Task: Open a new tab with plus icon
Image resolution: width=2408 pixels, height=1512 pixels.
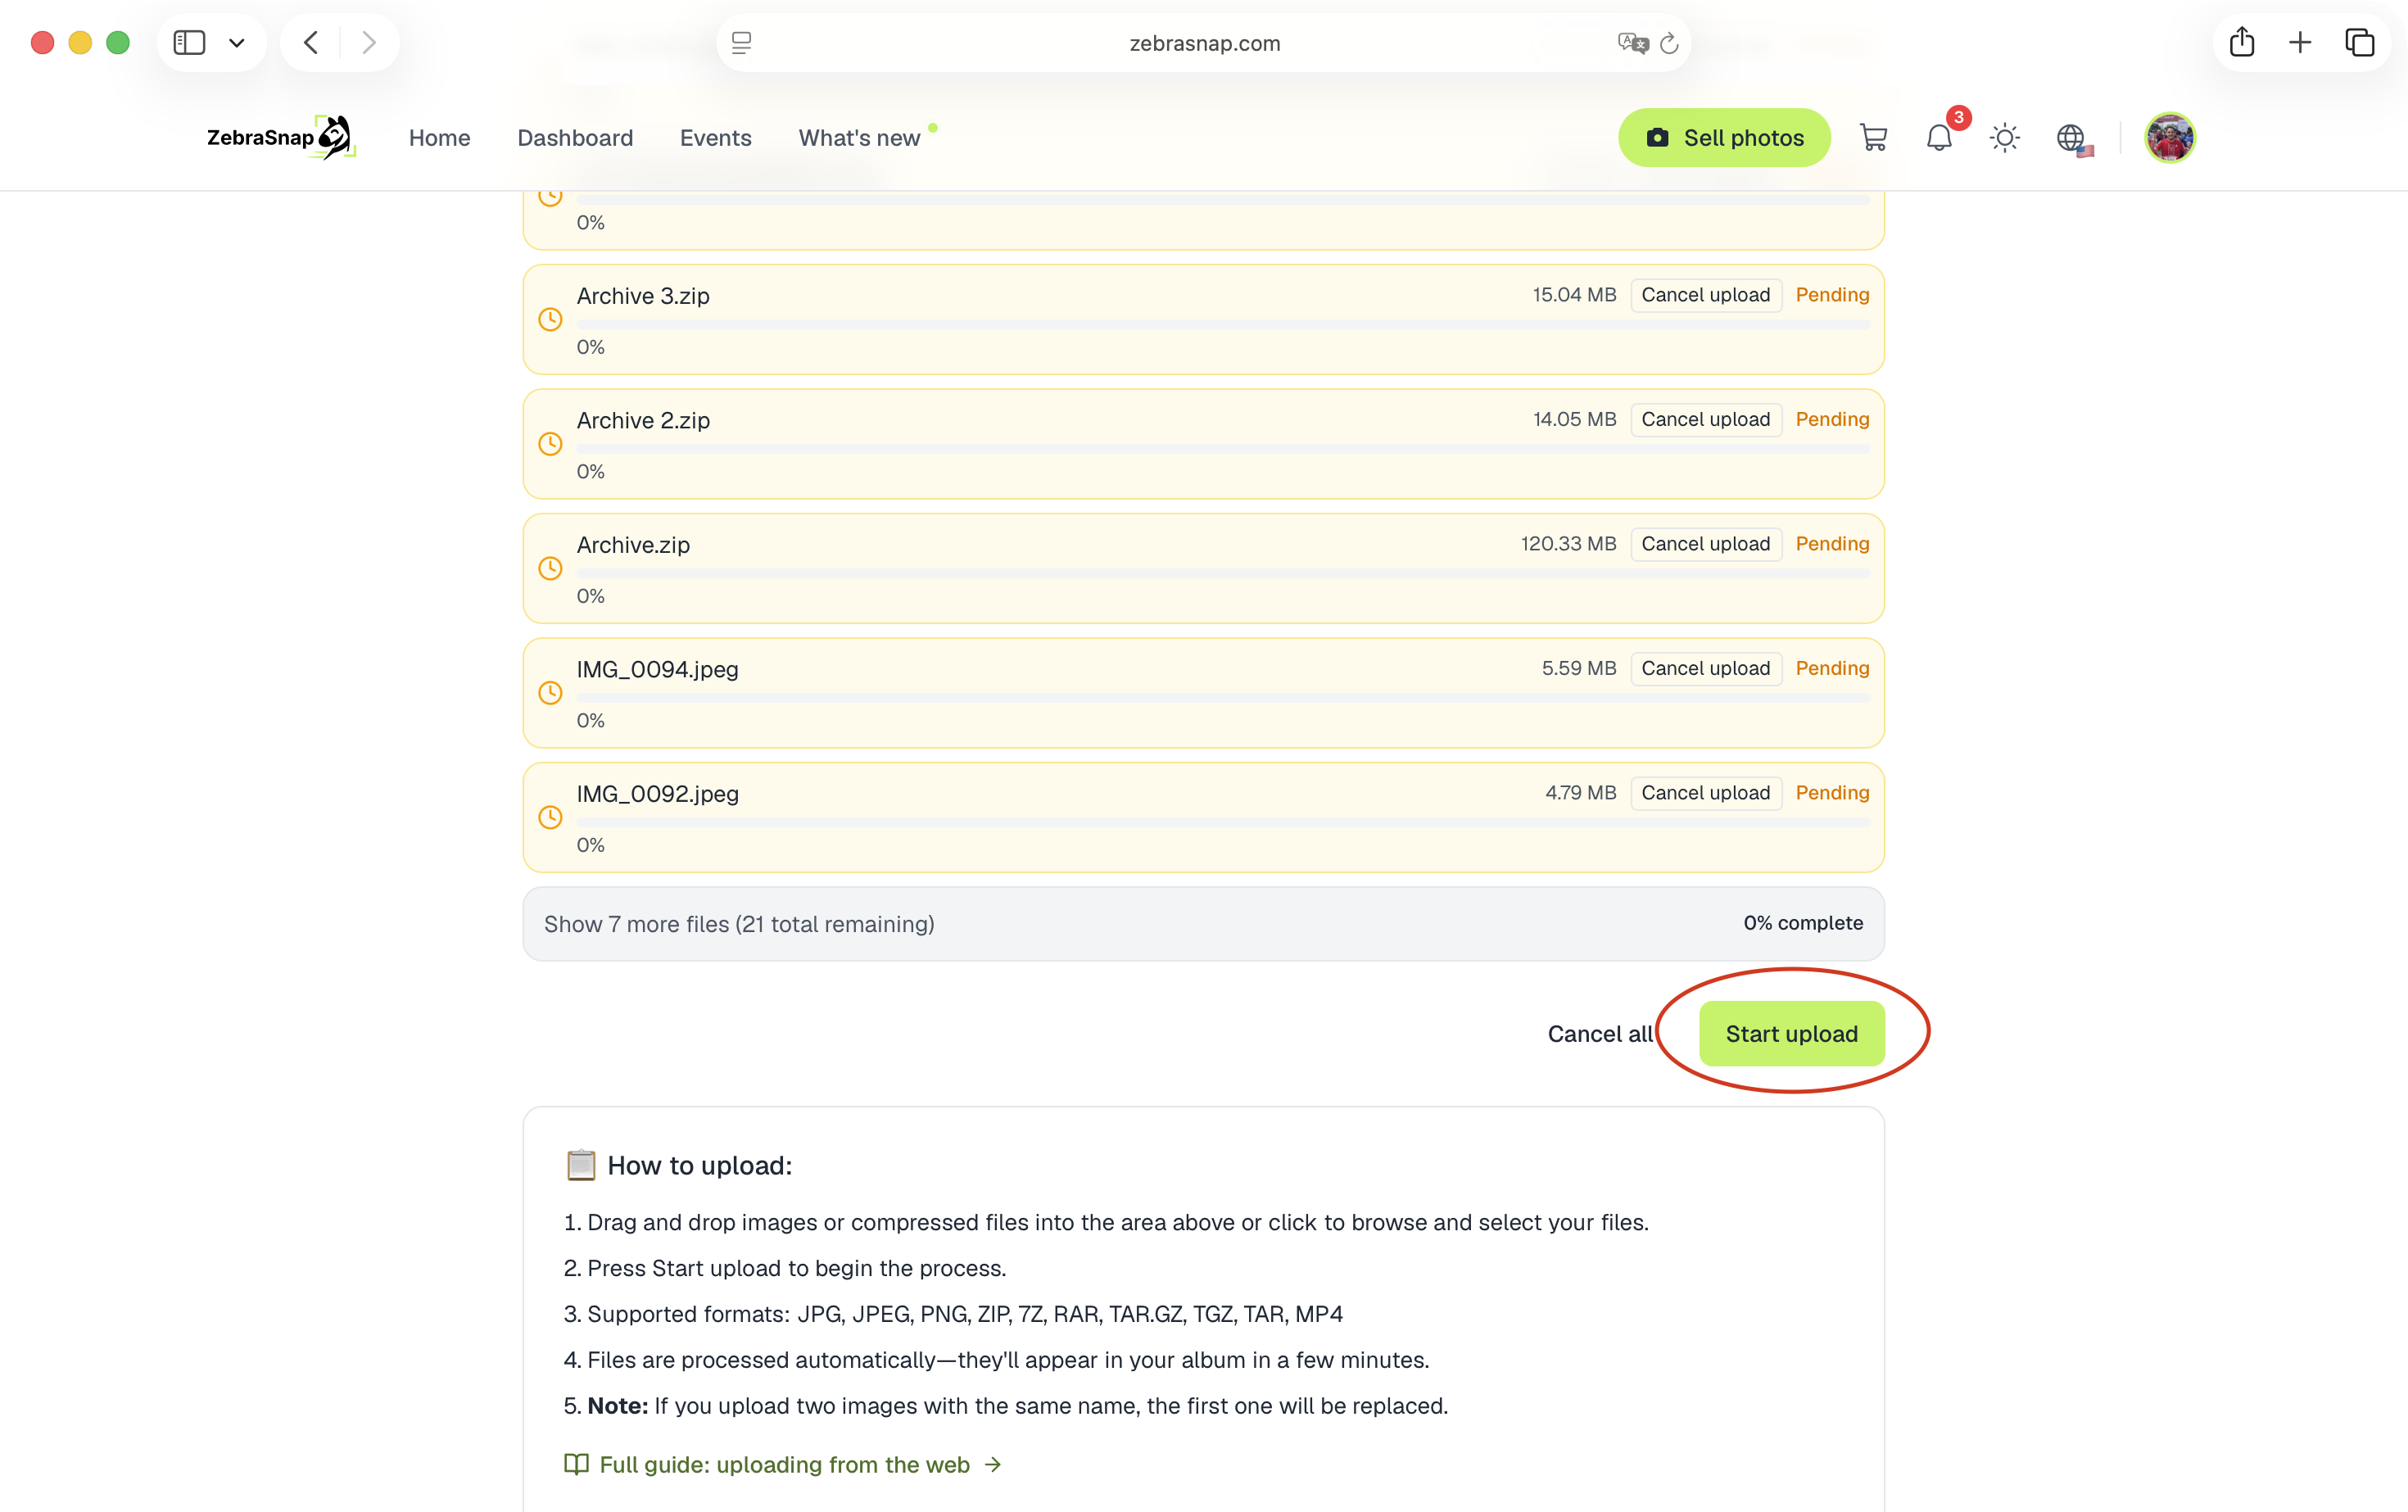Action: click(2300, 43)
